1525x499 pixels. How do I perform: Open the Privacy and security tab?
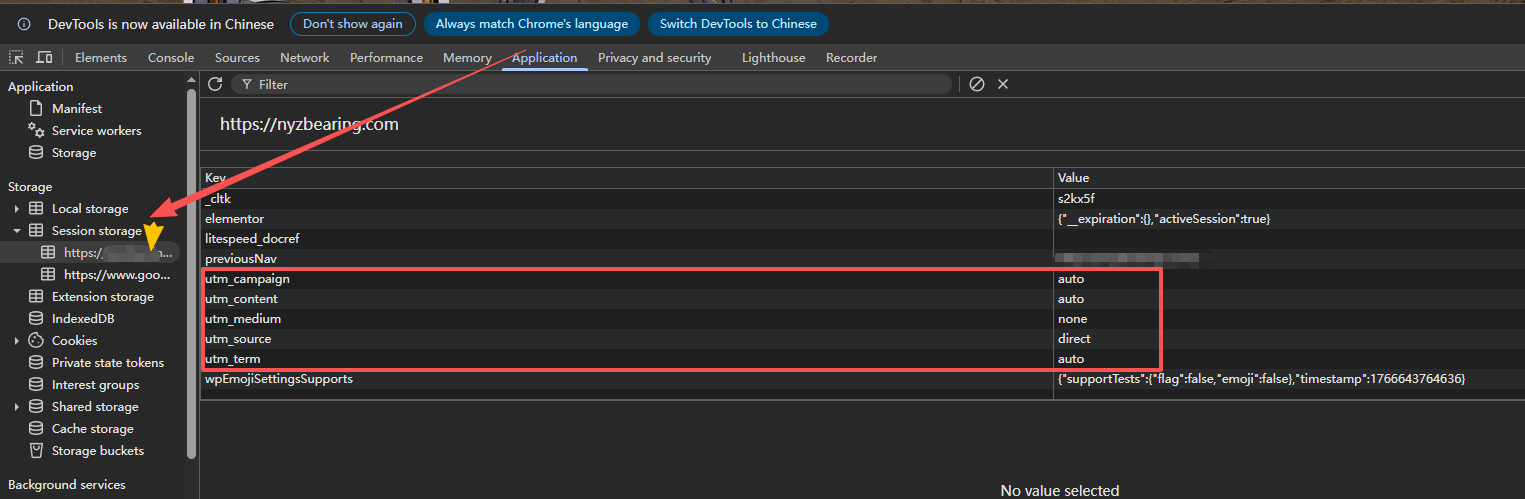(x=654, y=58)
